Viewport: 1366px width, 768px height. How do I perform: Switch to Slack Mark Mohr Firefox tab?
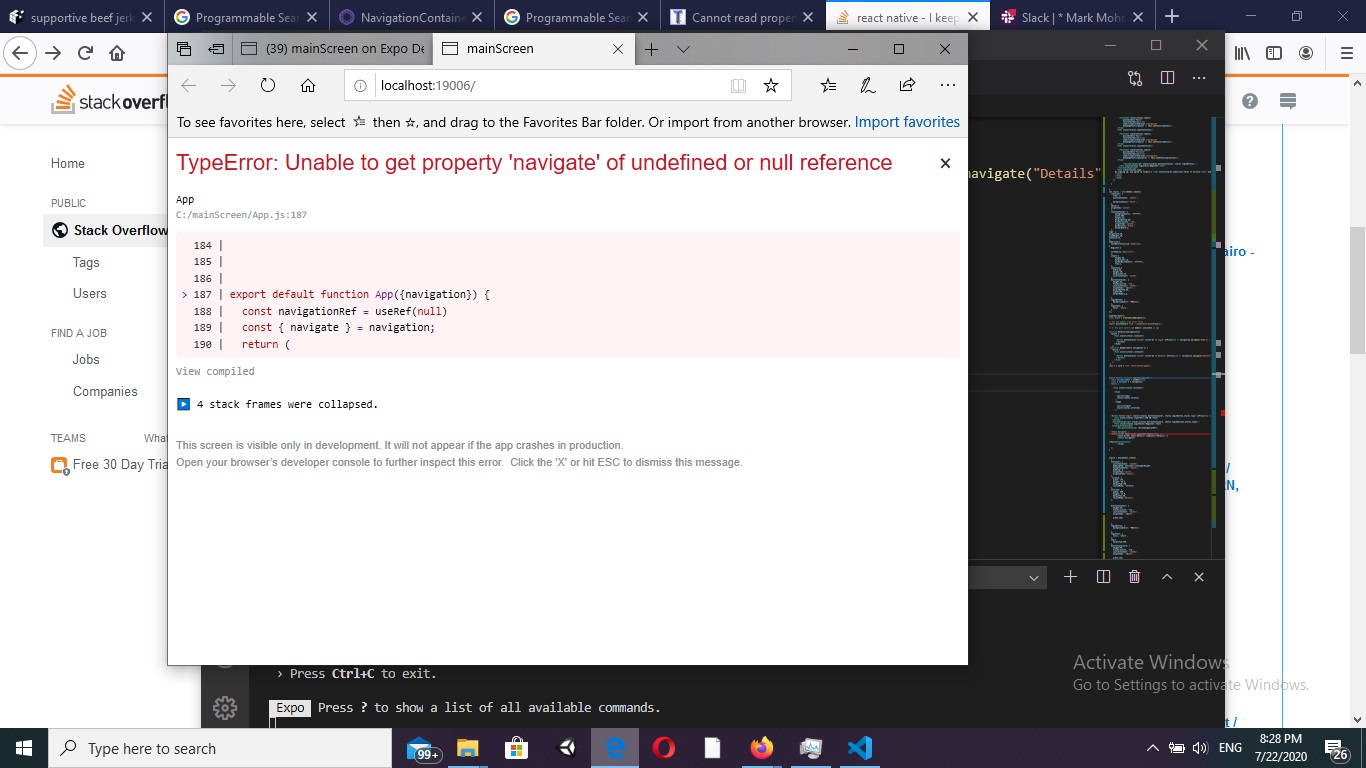(1071, 17)
